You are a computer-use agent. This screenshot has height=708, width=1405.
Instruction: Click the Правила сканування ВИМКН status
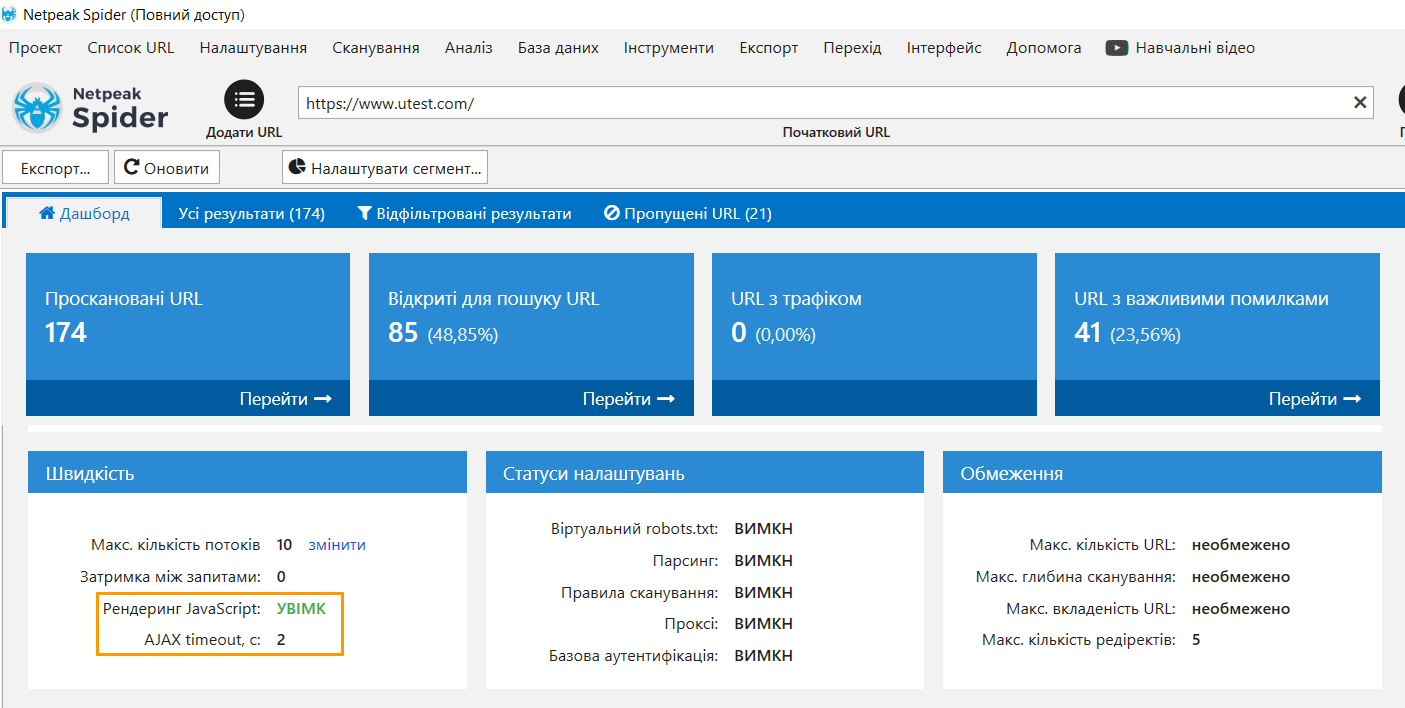[763, 593]
